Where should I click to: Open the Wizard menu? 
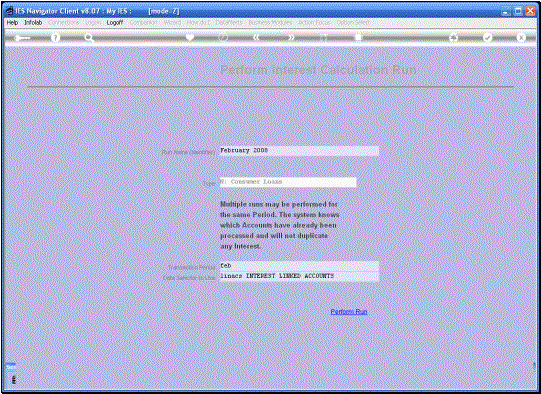[172, 22]
